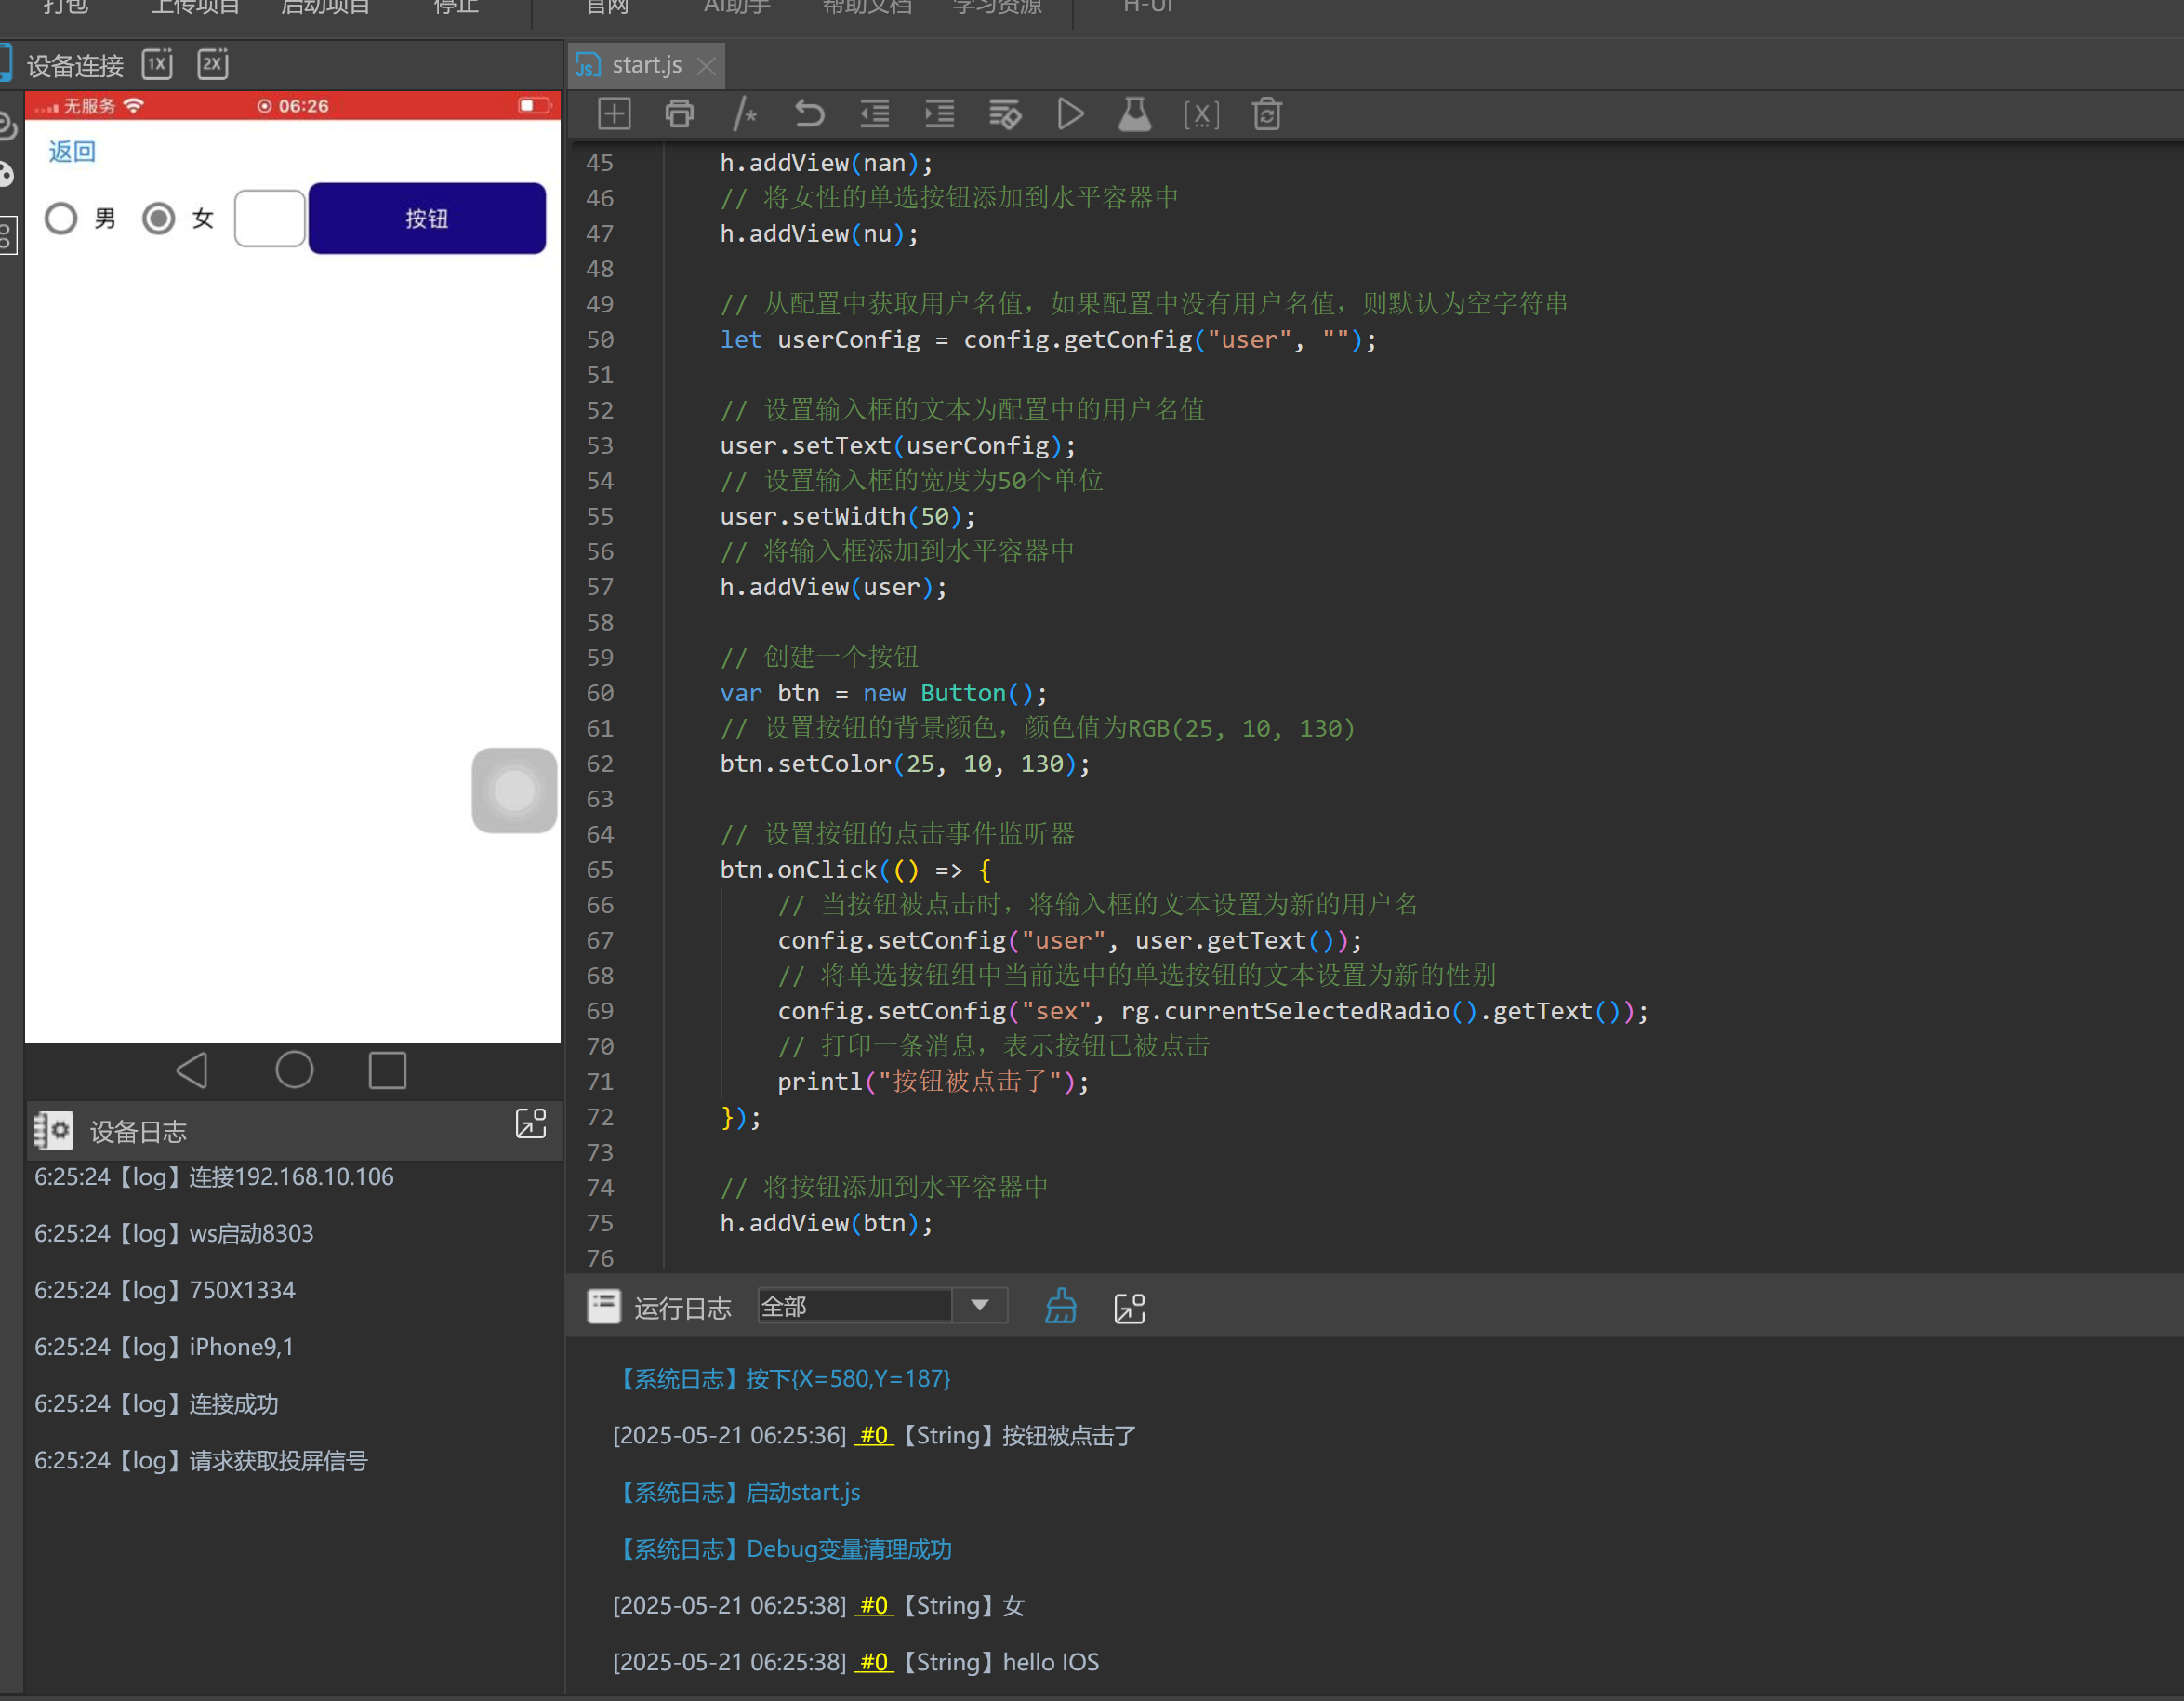Click device log line 750X1334
The image size is (2184, 1701).
click(x=165, y=1290)
